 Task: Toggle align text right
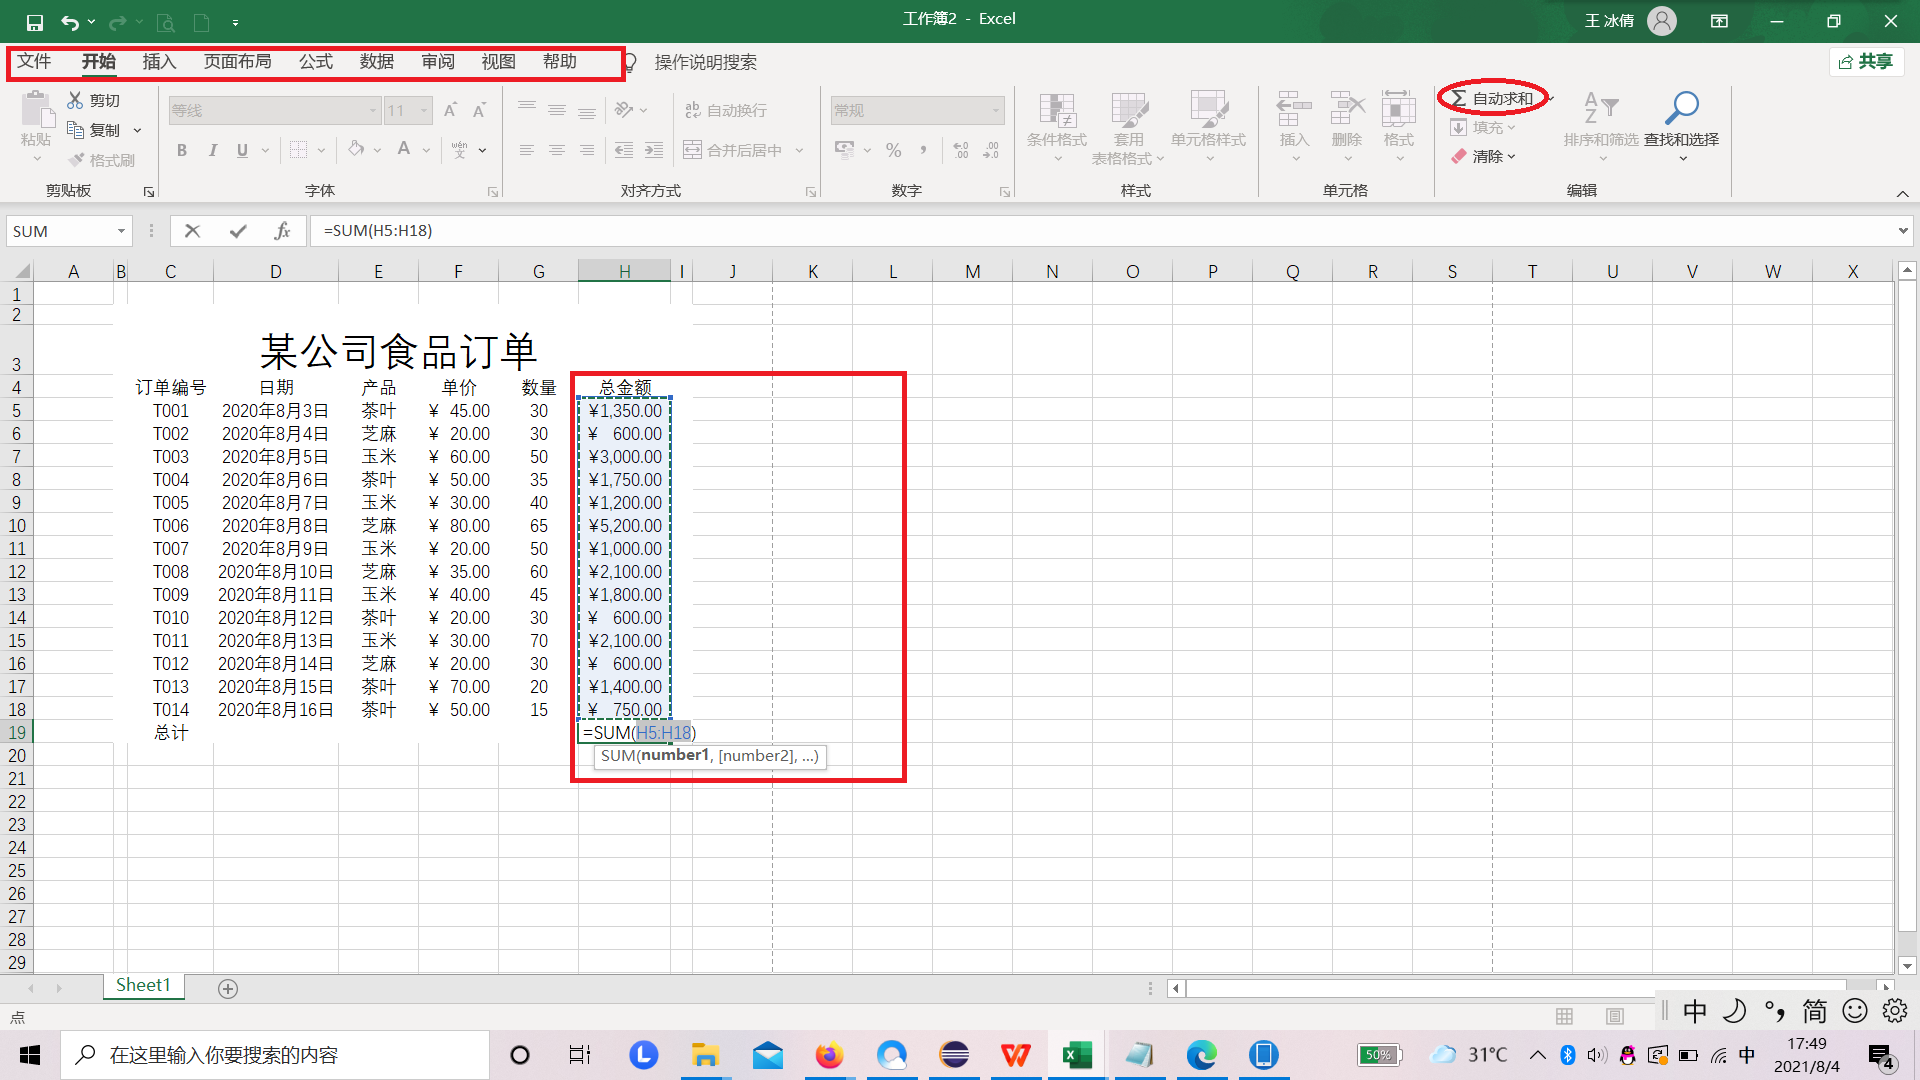587,150
